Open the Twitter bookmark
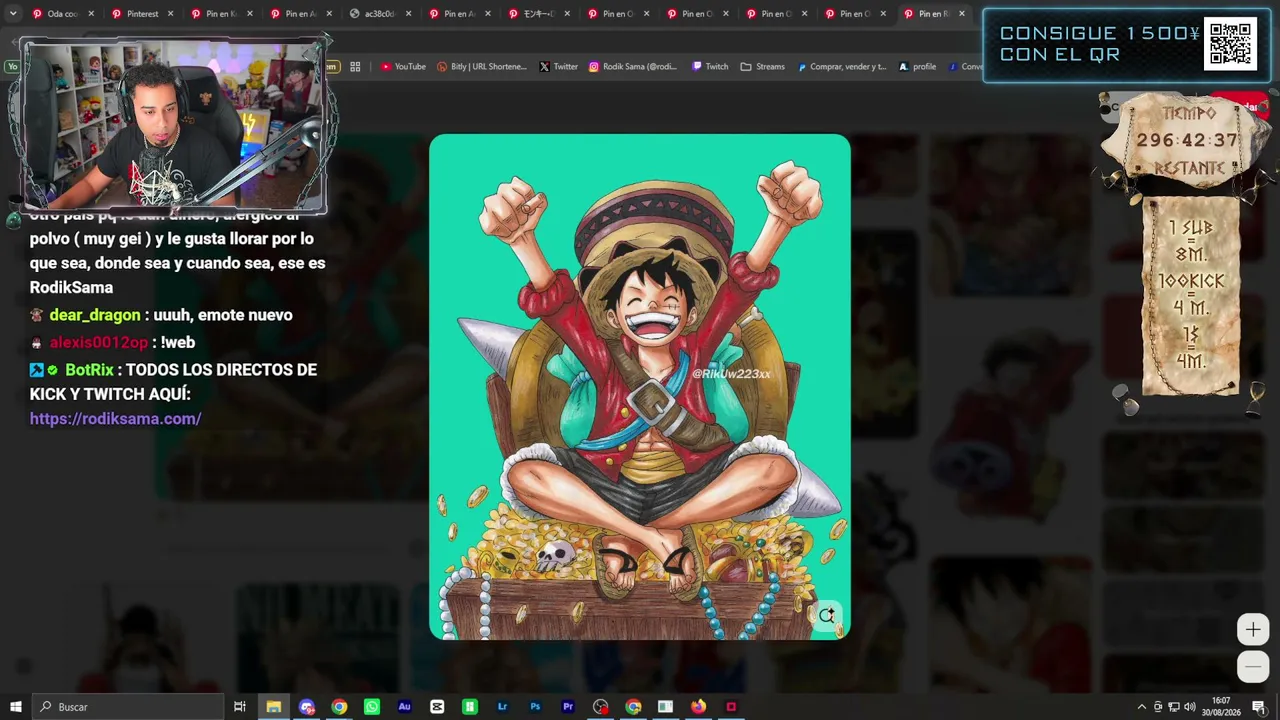The image size is (1280, 720). coord(559,67)
